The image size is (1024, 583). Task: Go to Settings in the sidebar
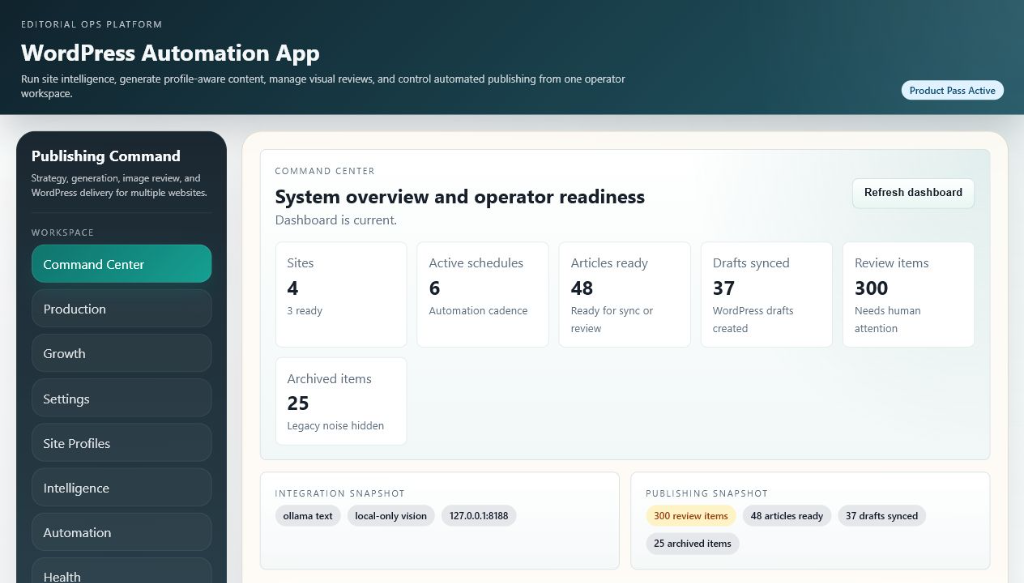[x=121, y=398]
